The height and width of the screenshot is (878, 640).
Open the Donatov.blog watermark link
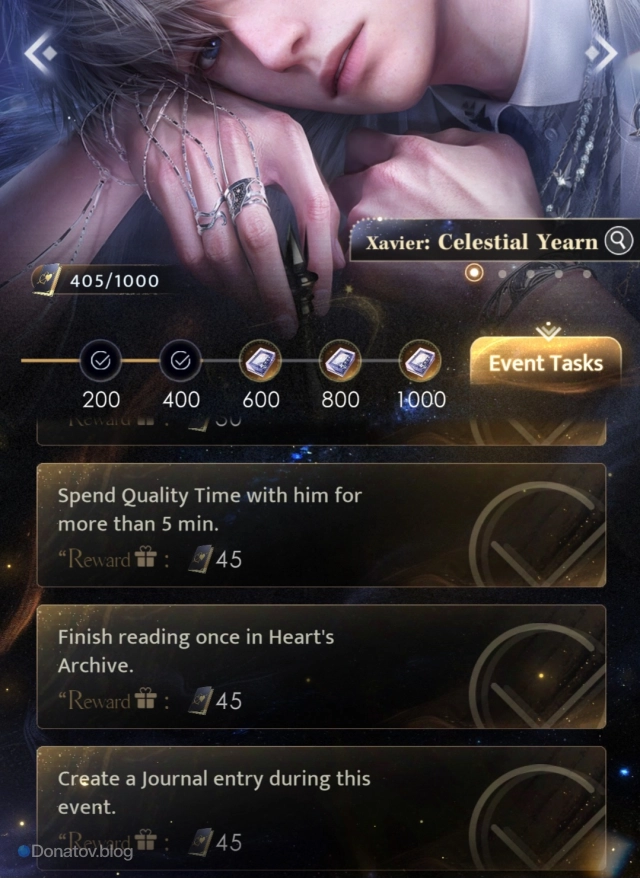76,852
